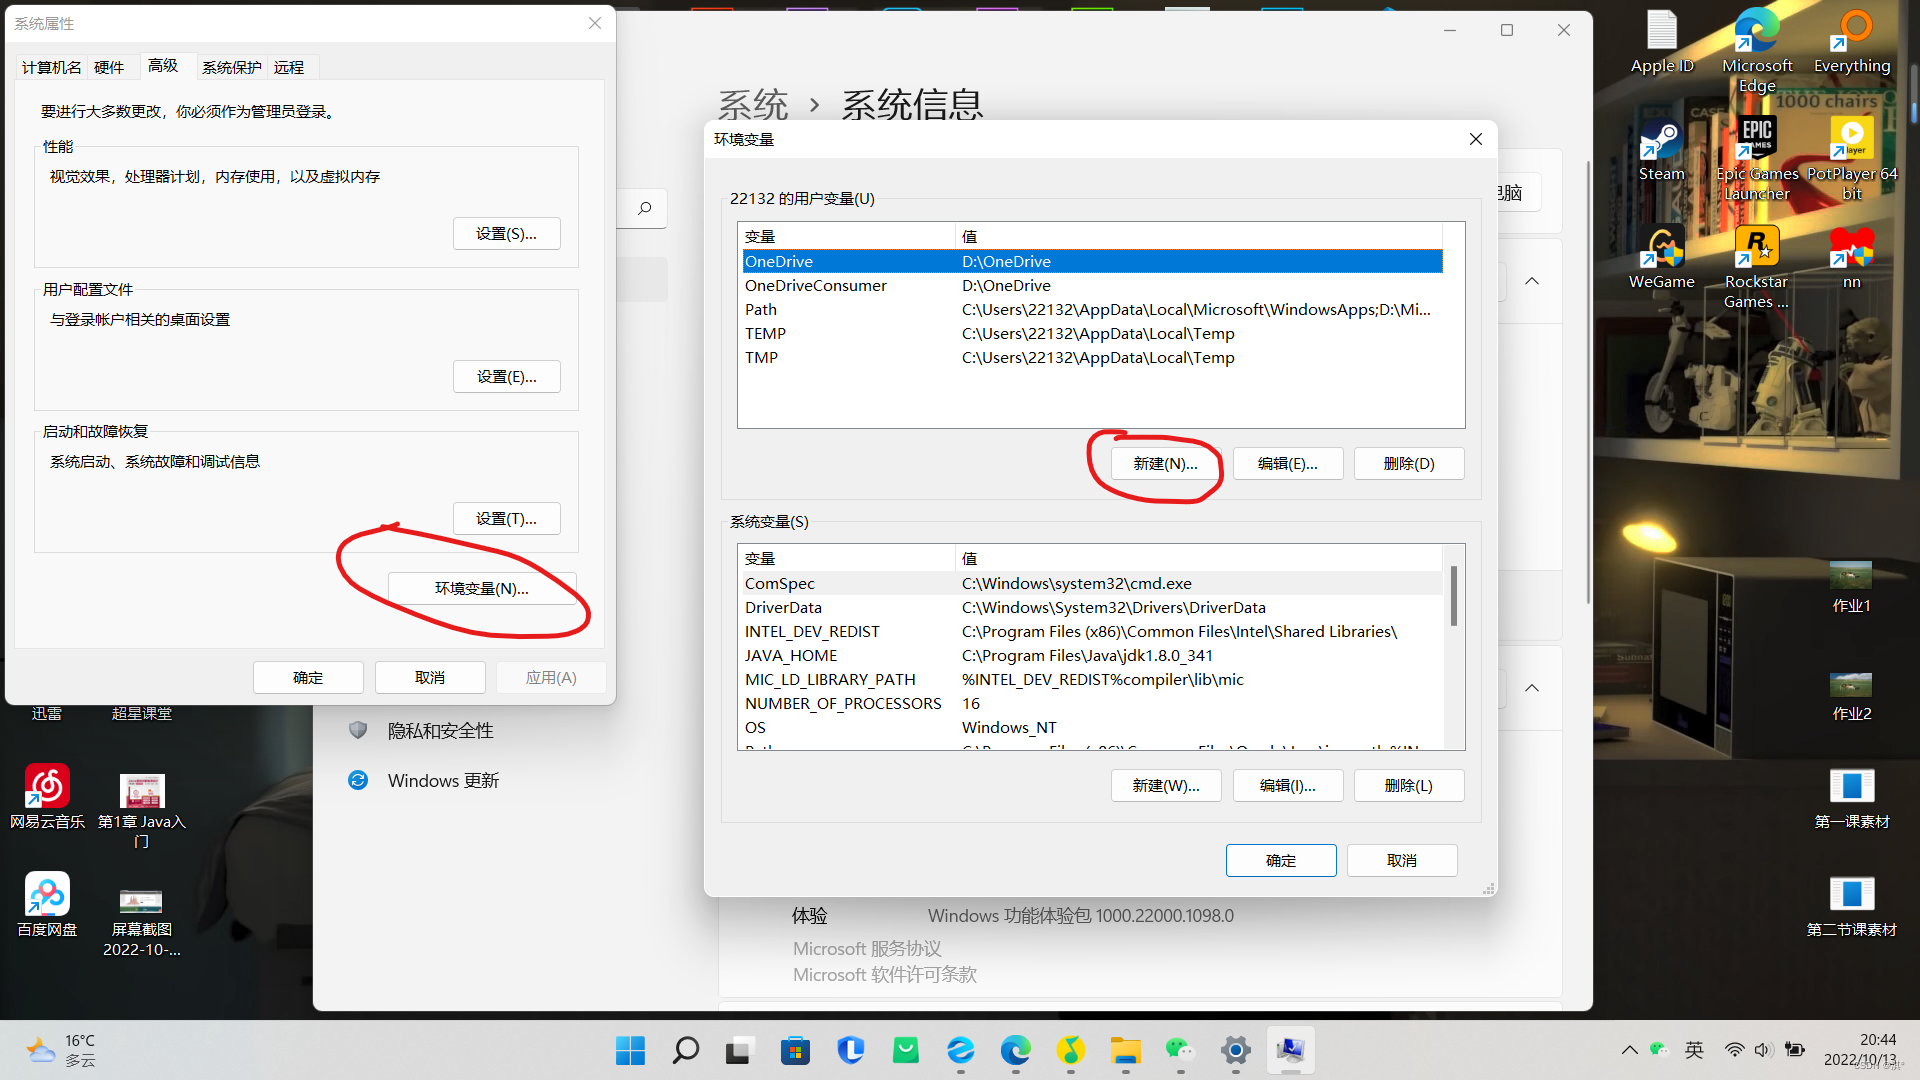Click 新建(N)... for user variables
Screen dimensions: 1920x1080
click(1165, 464)
